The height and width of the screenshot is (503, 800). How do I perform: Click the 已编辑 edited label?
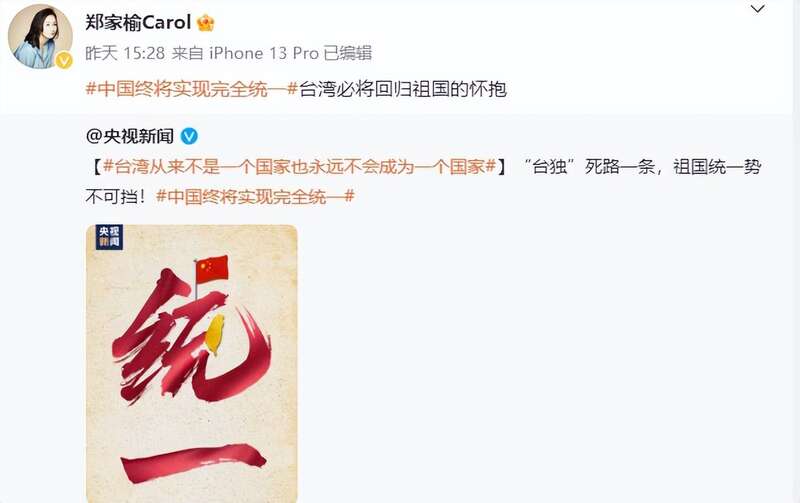pyautogui.click(x=348, y=53)
